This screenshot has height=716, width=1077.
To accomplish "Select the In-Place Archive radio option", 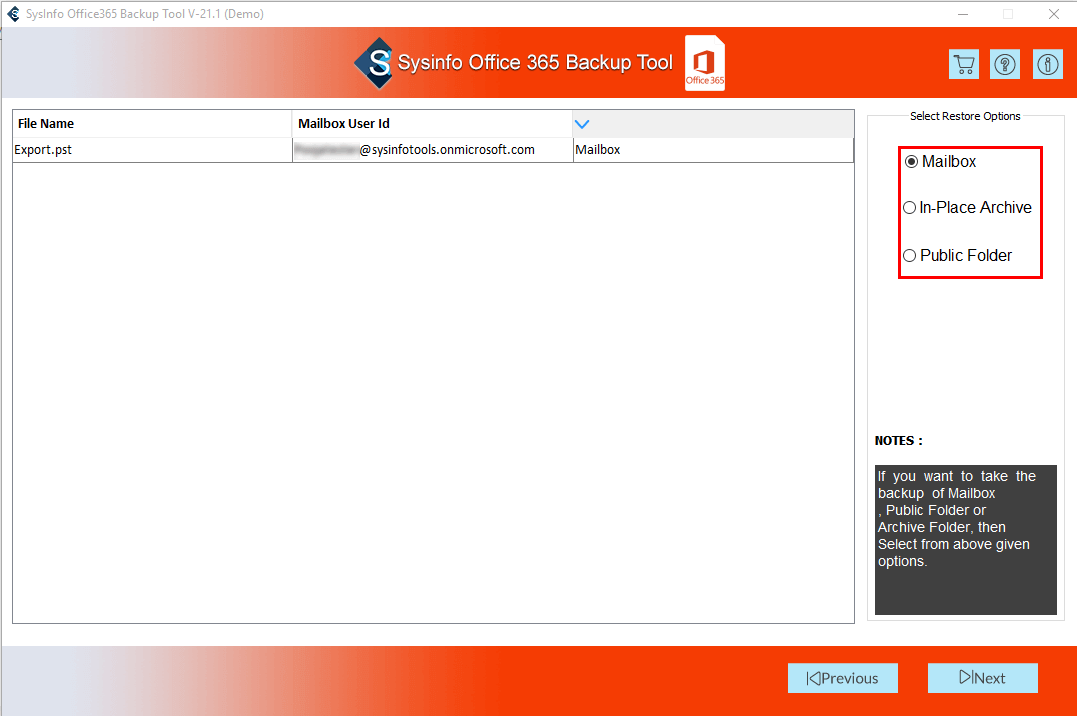I will pos(967,208).
